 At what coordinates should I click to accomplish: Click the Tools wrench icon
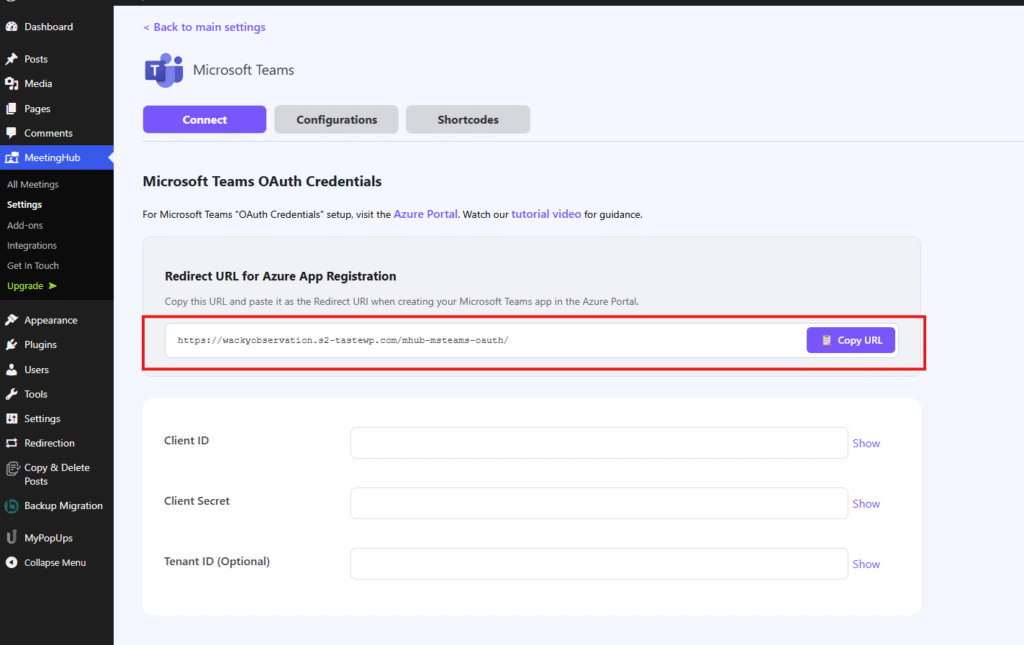(x=12, y=394)
